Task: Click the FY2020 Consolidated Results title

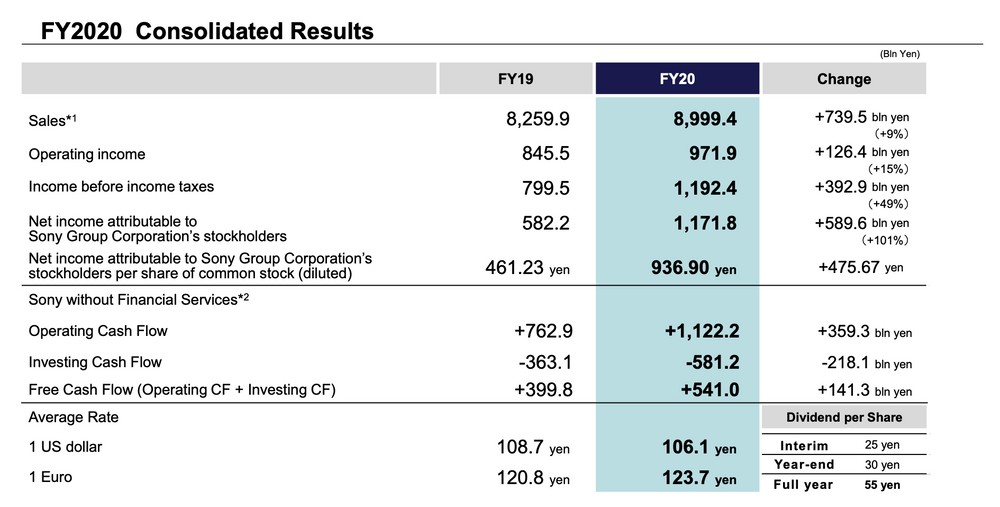Action: point(207,31)
